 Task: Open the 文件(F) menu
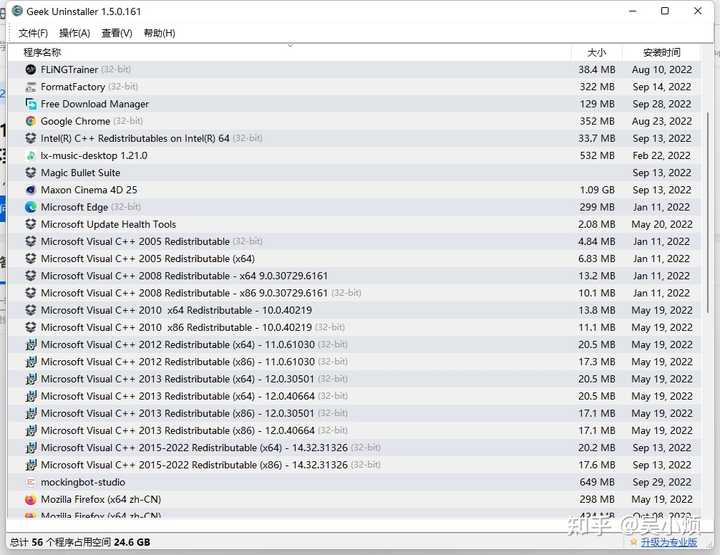click(x=33, y=33)
